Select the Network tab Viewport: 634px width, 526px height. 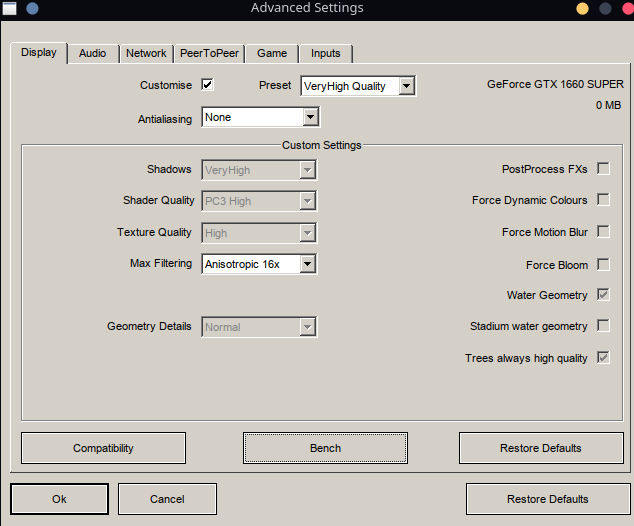[x=146, y=53]
